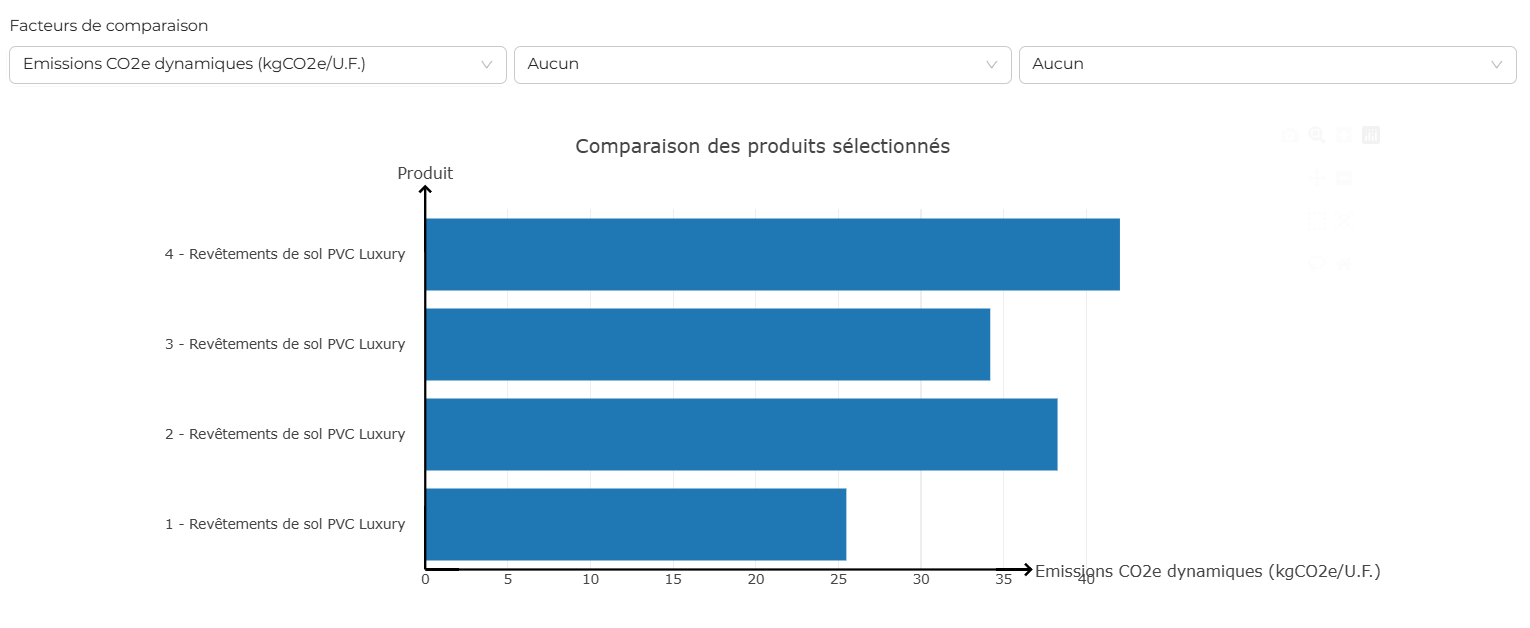
Task: Click the Plotly logo bar-chart icon
Action: [1371, 135]
